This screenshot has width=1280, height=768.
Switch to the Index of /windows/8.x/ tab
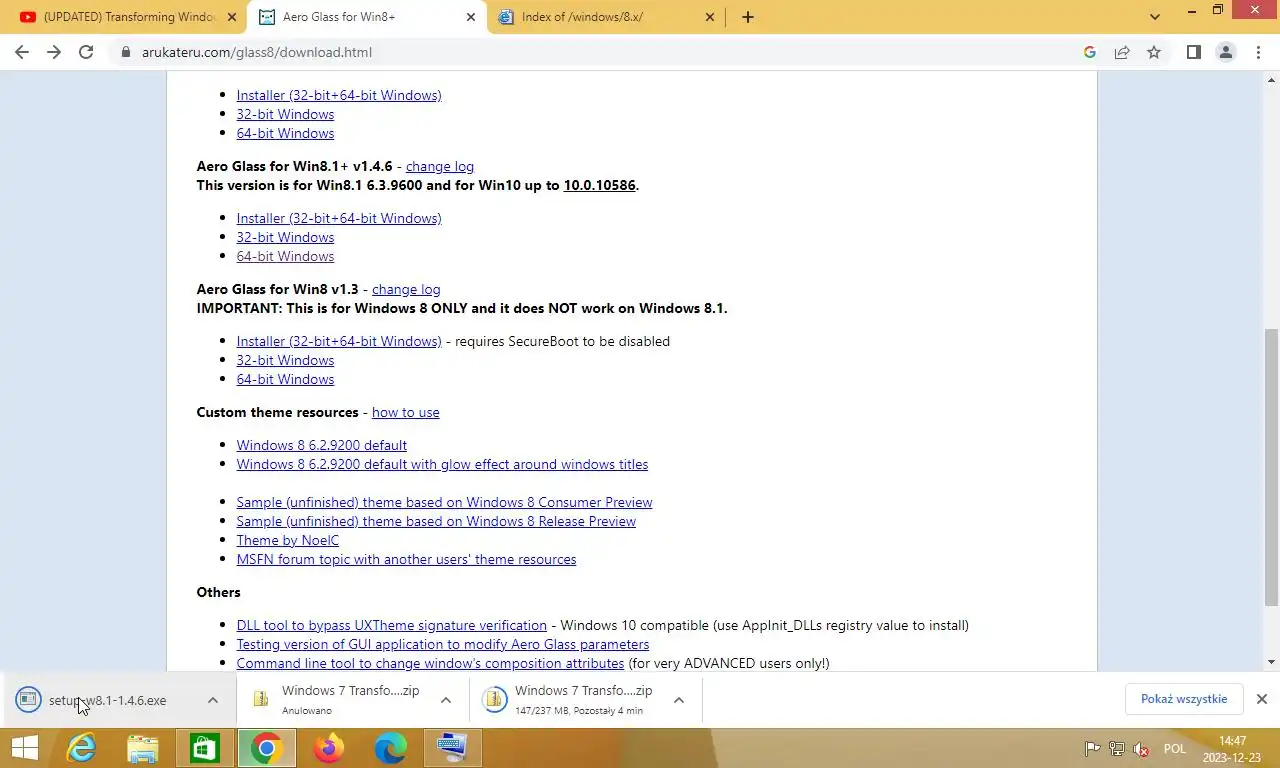(607, 17)
